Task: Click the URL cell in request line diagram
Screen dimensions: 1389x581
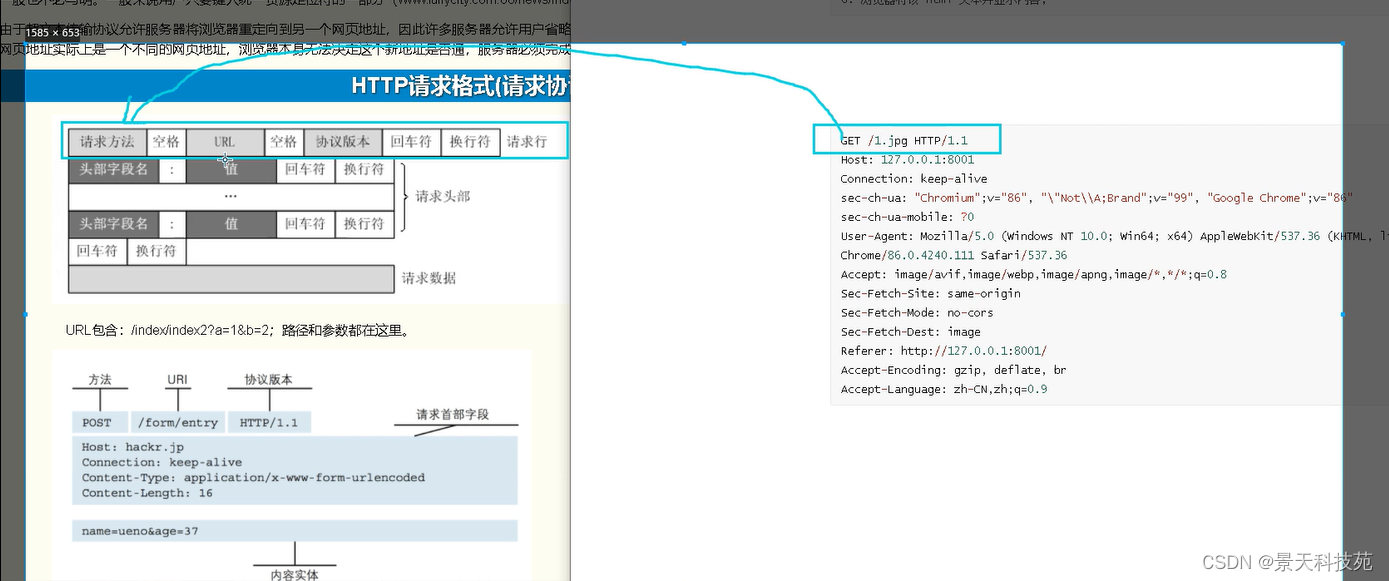Action: pos(225,142)
